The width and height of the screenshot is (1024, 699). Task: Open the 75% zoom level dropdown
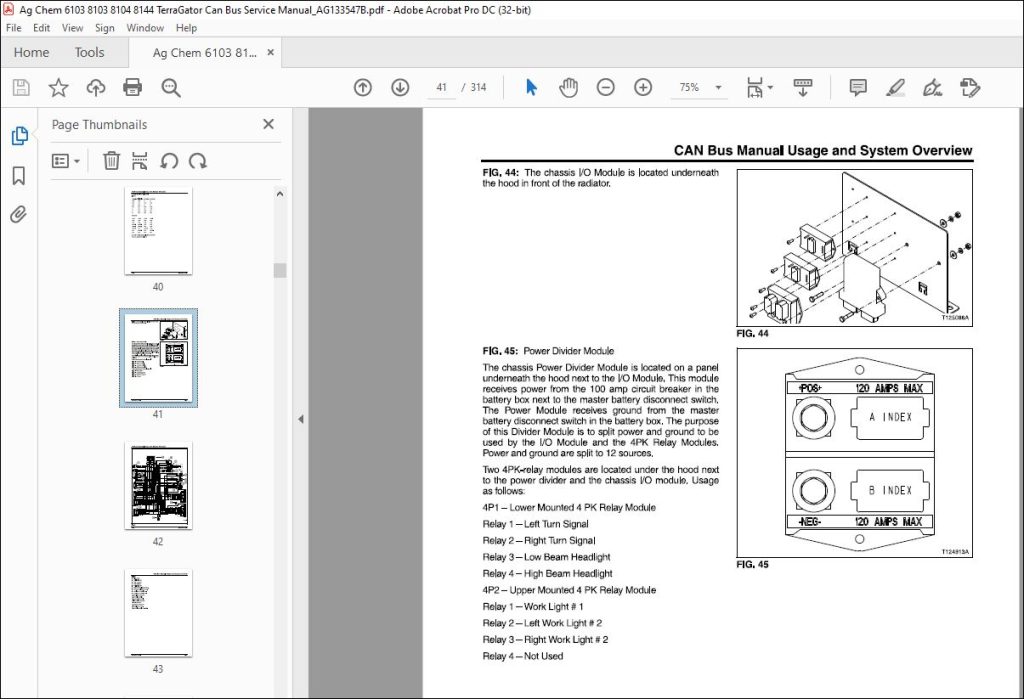coord(700,88)
